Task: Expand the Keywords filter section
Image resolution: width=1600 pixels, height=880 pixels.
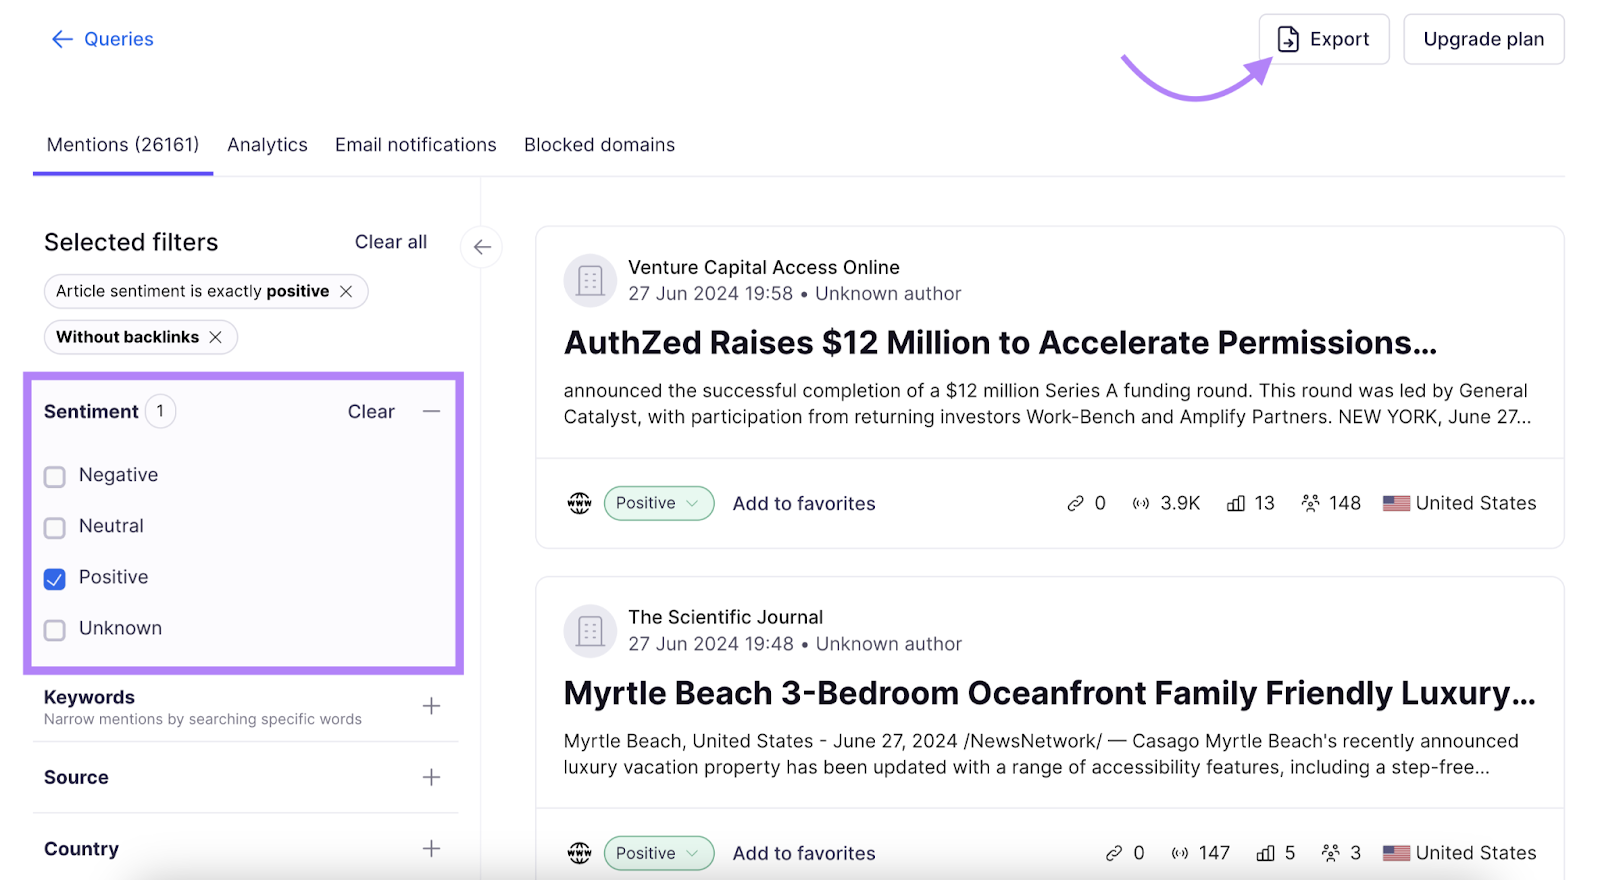Action: coord(431,706)
